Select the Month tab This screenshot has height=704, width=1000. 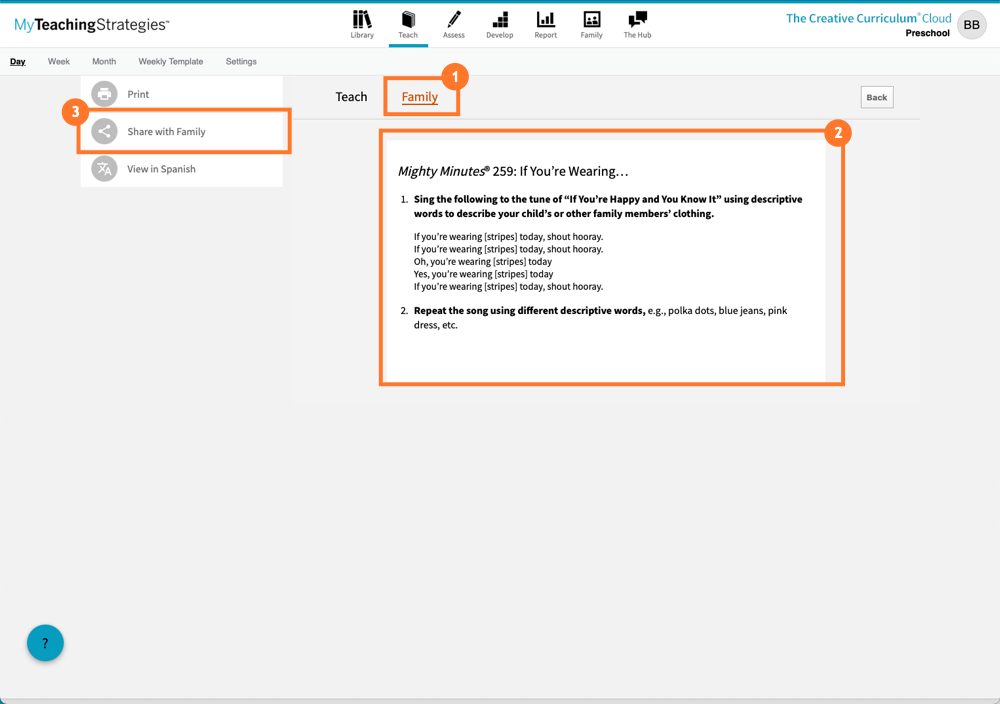[x=104, y=61]
